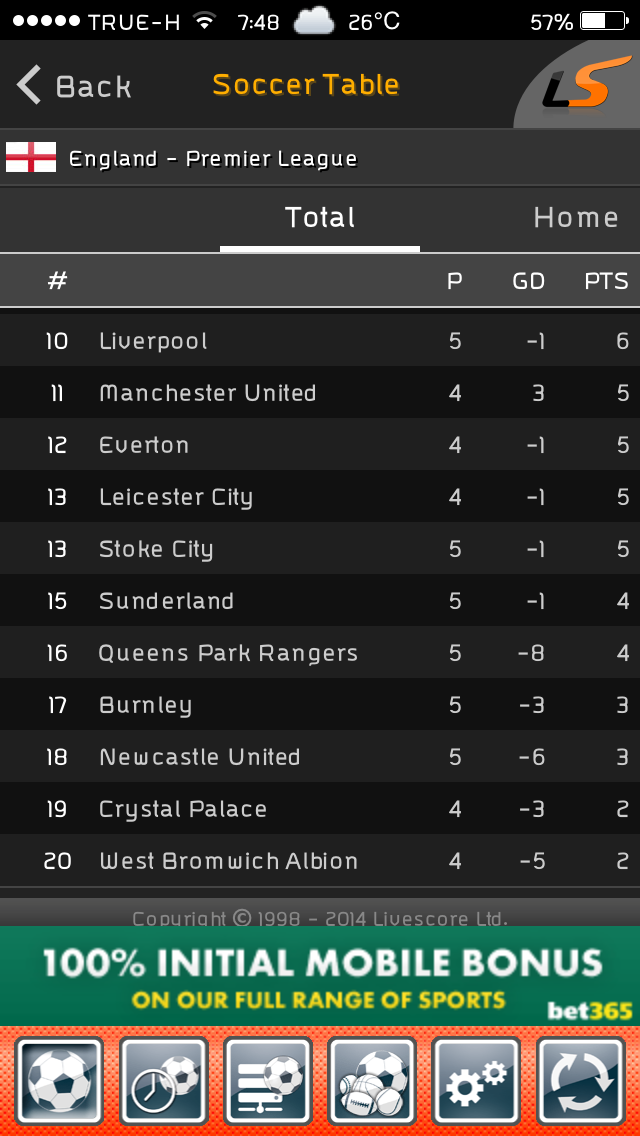Tap the bet365 mobile bonus banner
This screenshot has width=640, height=1136.
tap(320, 975)
